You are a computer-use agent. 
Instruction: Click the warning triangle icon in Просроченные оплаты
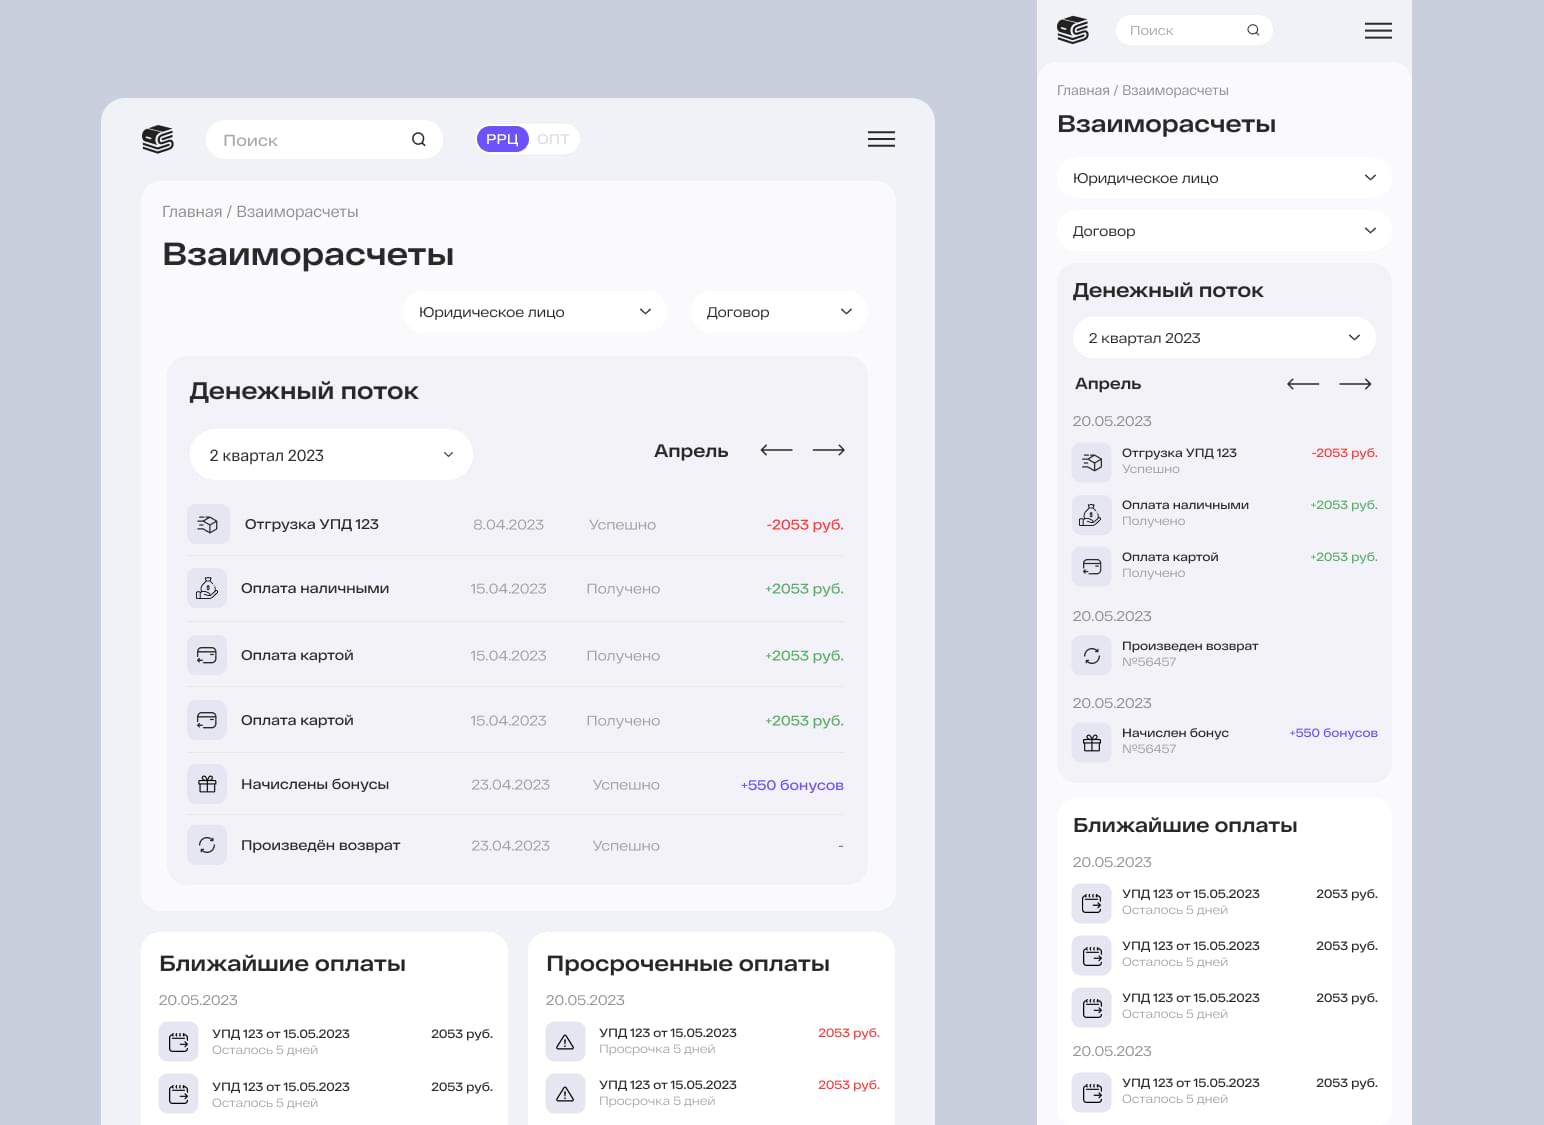[565, 1041]
